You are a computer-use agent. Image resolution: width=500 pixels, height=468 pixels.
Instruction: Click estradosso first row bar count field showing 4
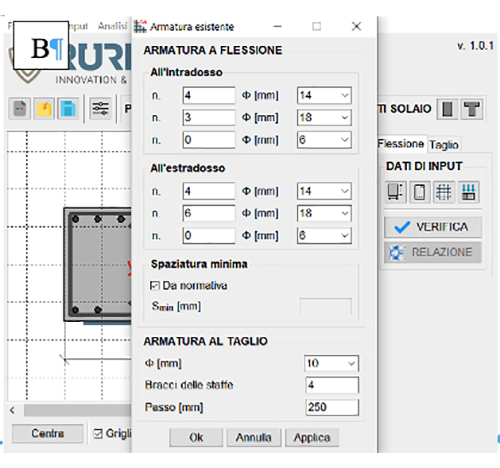click(209, 191)
